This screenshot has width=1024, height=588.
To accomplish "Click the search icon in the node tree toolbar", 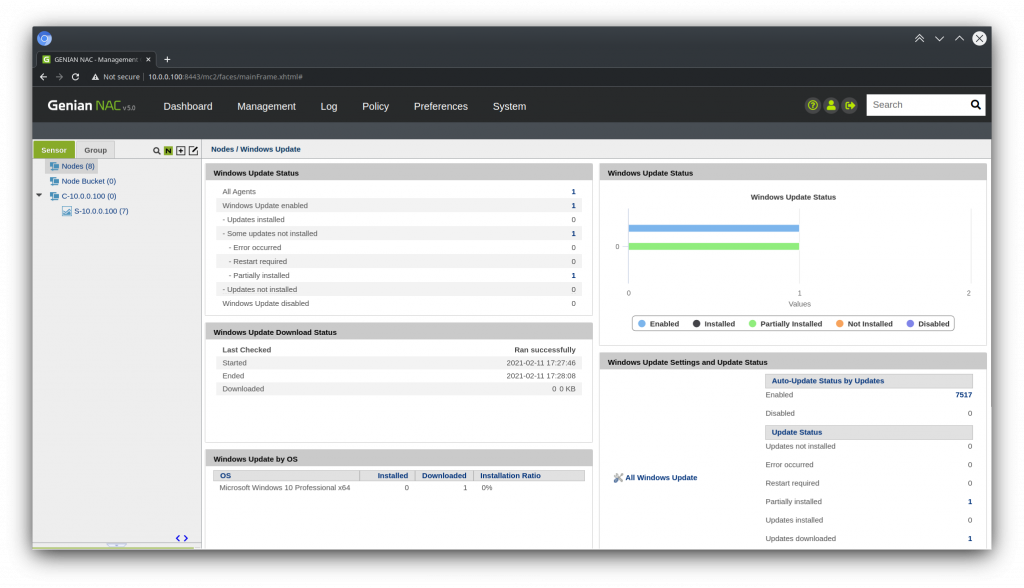I will click(157, 151).
